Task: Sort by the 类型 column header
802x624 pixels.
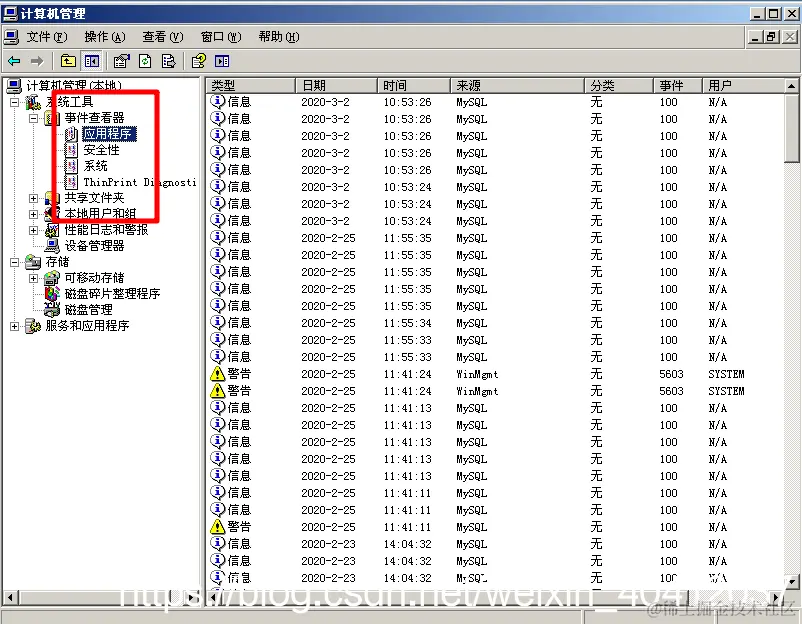Action: (251, 85)
